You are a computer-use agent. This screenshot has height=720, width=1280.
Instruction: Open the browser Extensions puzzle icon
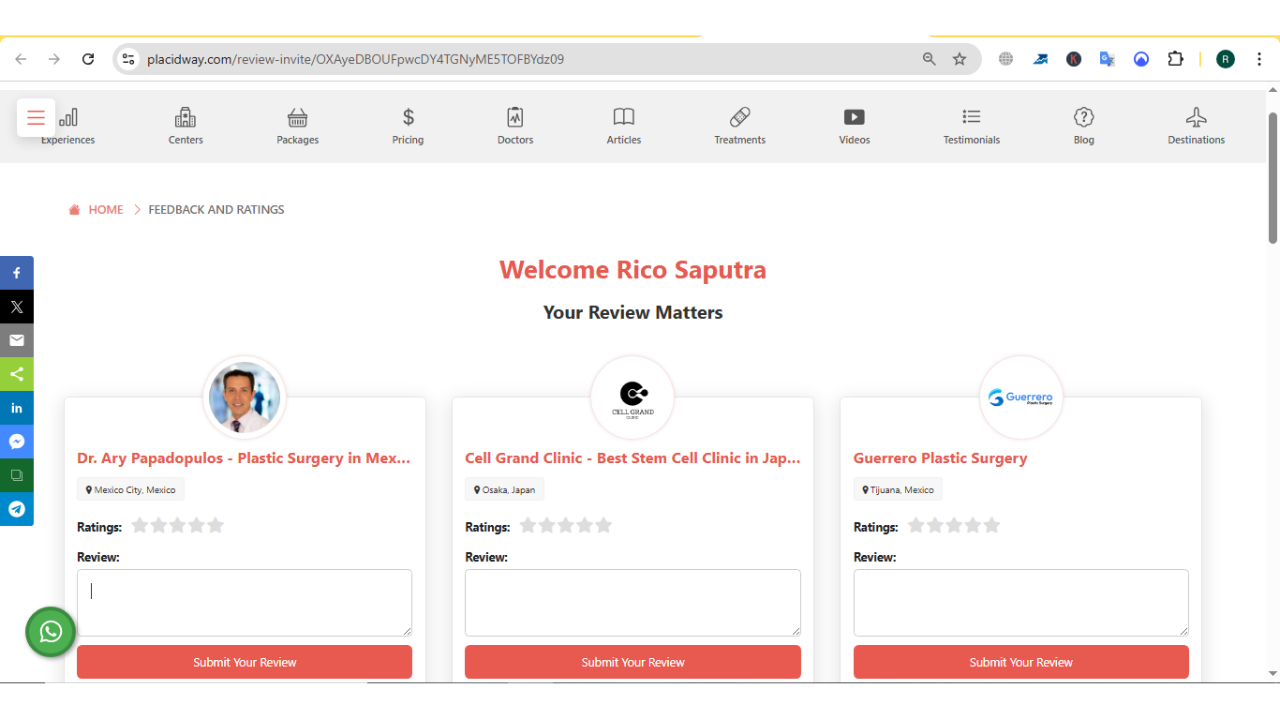1175,59
